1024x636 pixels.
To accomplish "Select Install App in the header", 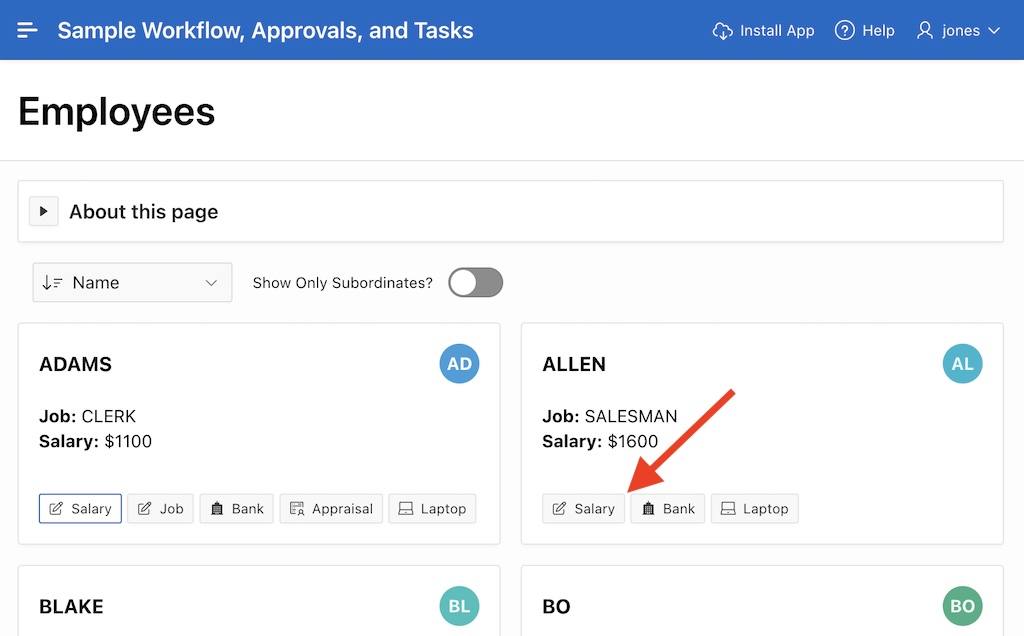I will [x=776, y=31].
